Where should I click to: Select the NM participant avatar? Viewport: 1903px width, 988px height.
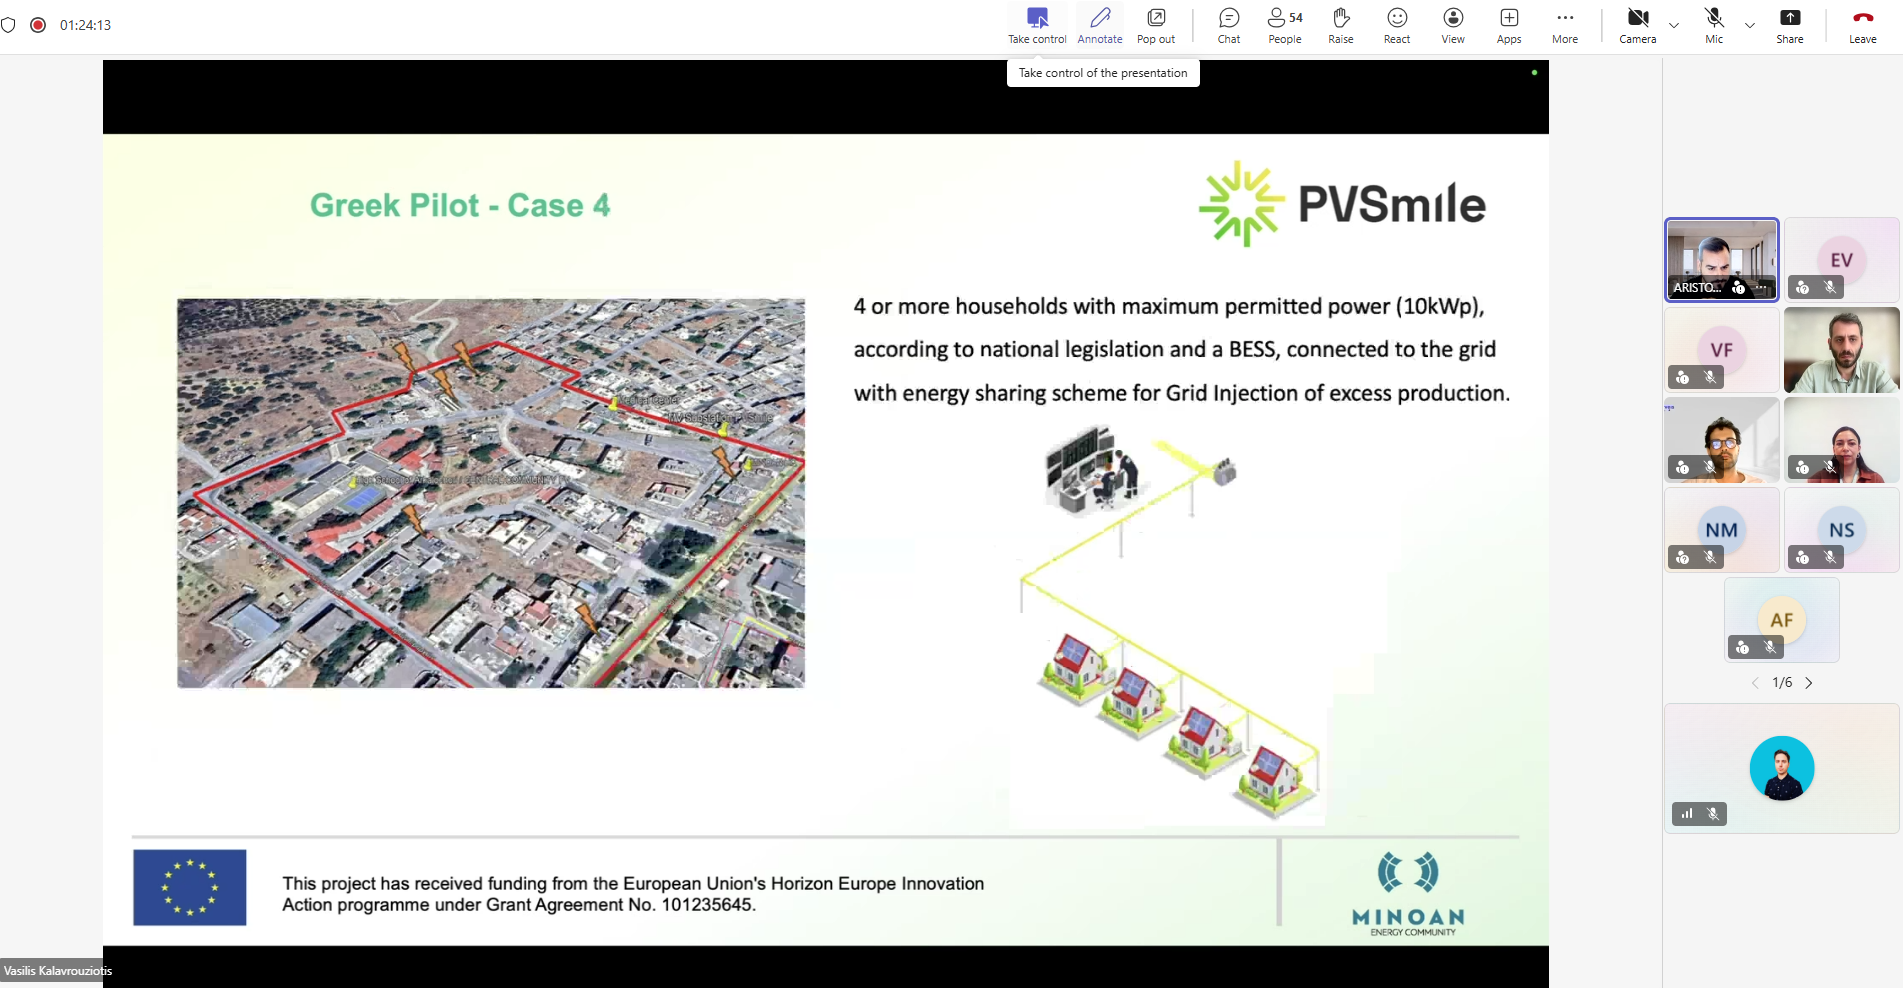point(1722,530)
